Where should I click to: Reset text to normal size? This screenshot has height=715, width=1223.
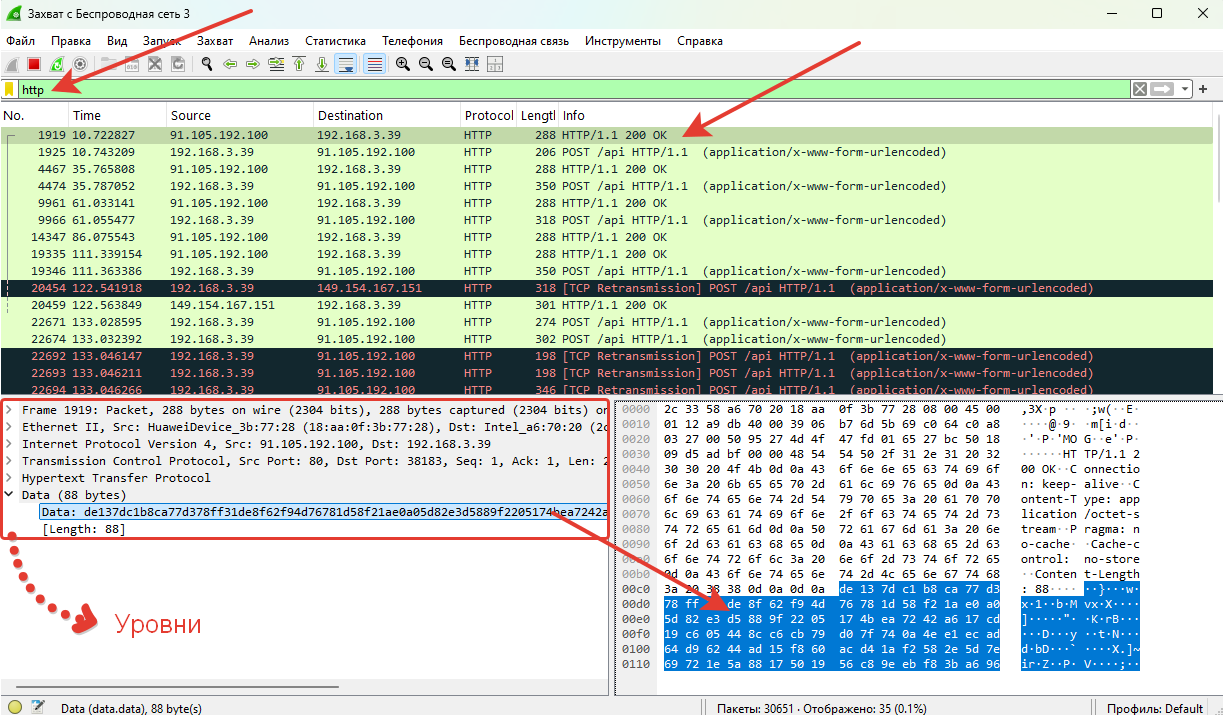tap(449, 64)
